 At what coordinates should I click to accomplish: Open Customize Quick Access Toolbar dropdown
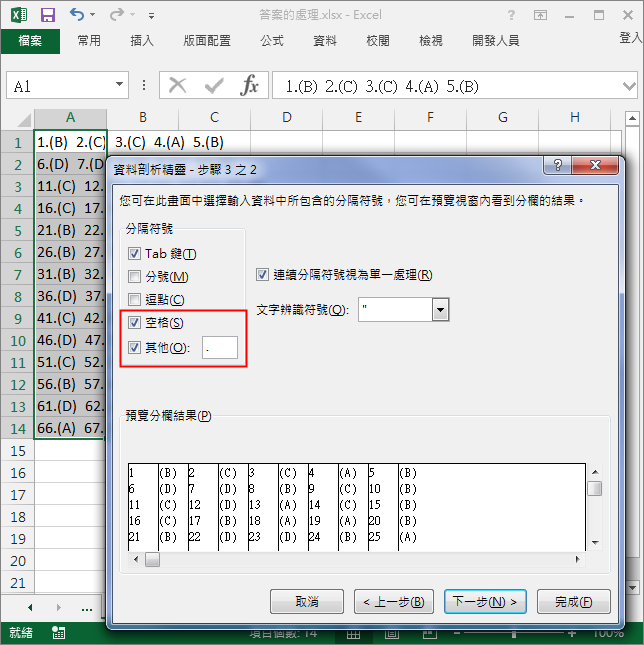(151, 16)
